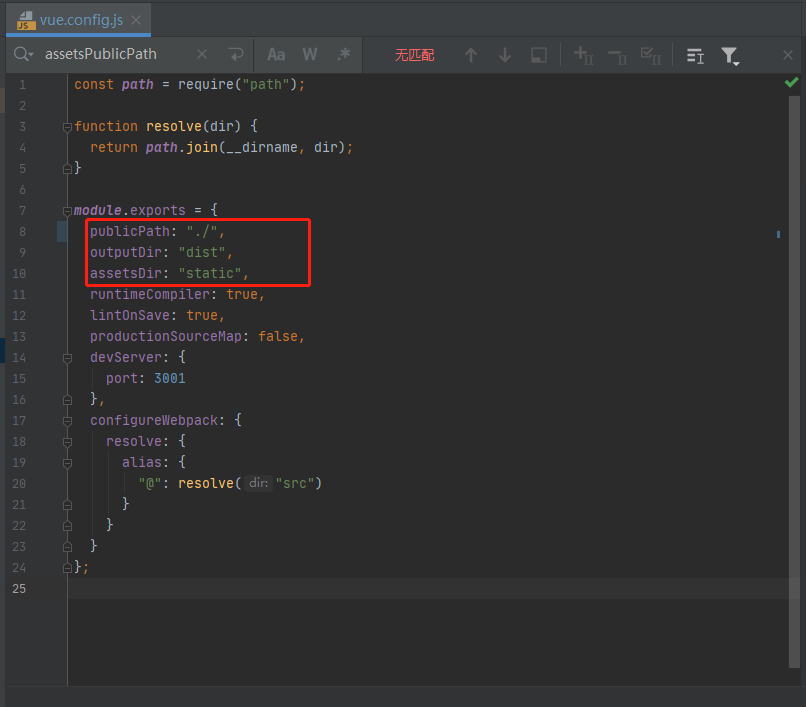Click line number 8 in gutter

[x=22, y=231]
